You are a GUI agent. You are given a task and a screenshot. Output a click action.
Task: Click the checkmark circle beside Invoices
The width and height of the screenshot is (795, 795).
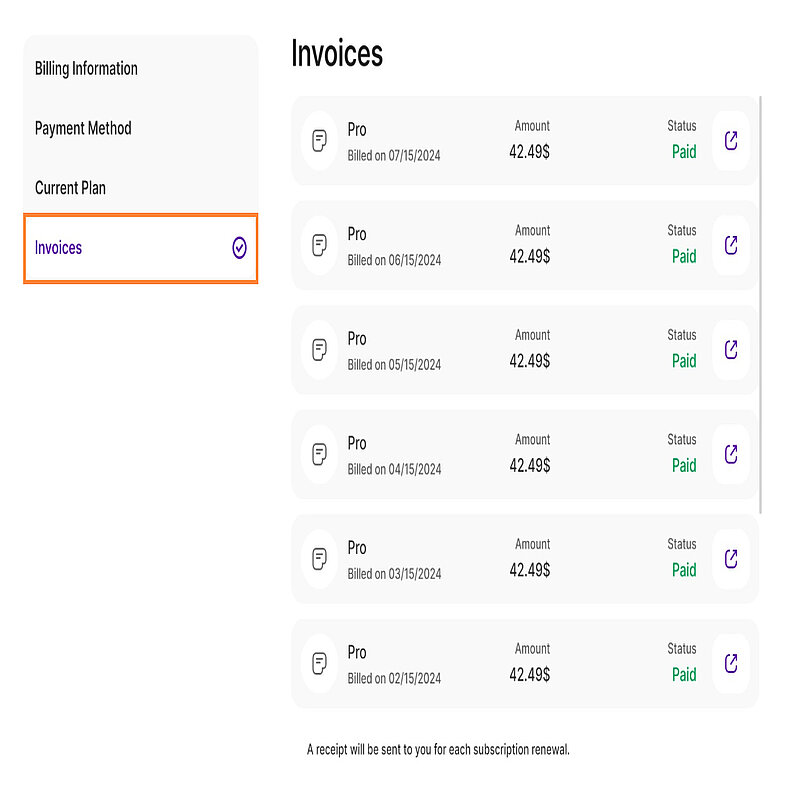239,248
